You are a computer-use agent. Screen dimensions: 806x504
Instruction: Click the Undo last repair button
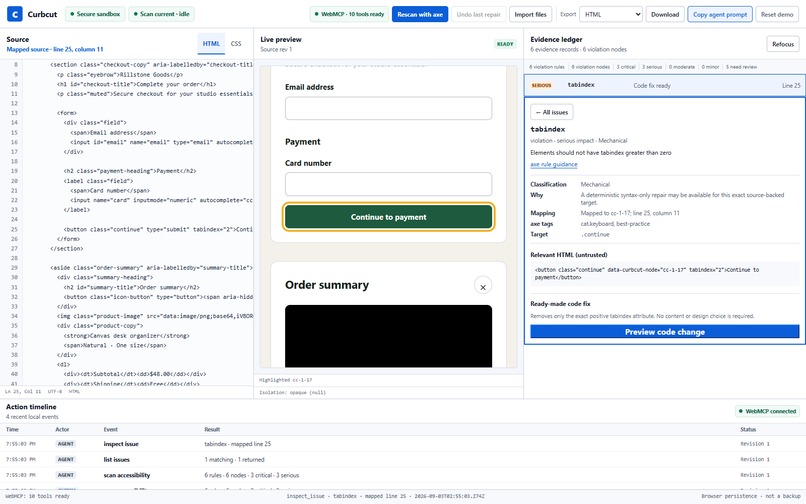pos(479,14)
